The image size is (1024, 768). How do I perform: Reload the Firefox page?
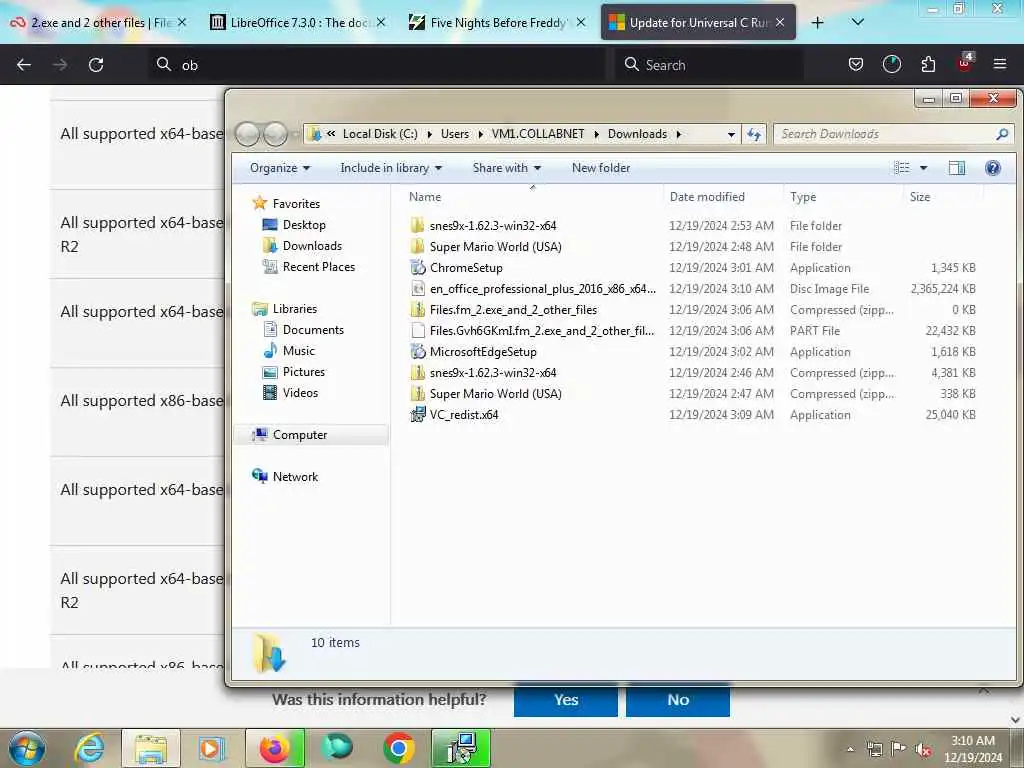click(96, 65)
